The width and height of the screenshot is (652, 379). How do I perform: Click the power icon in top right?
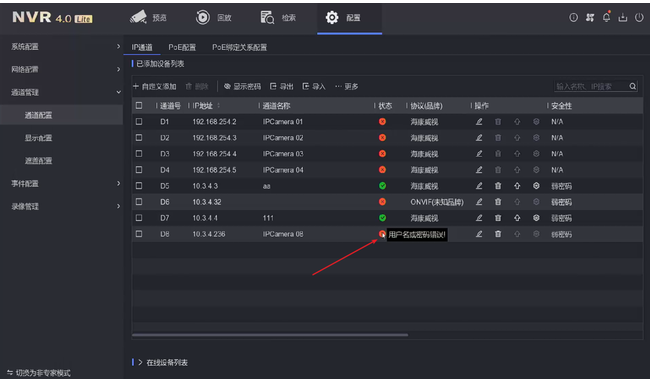pyautogui.click(x=639, y=17)
